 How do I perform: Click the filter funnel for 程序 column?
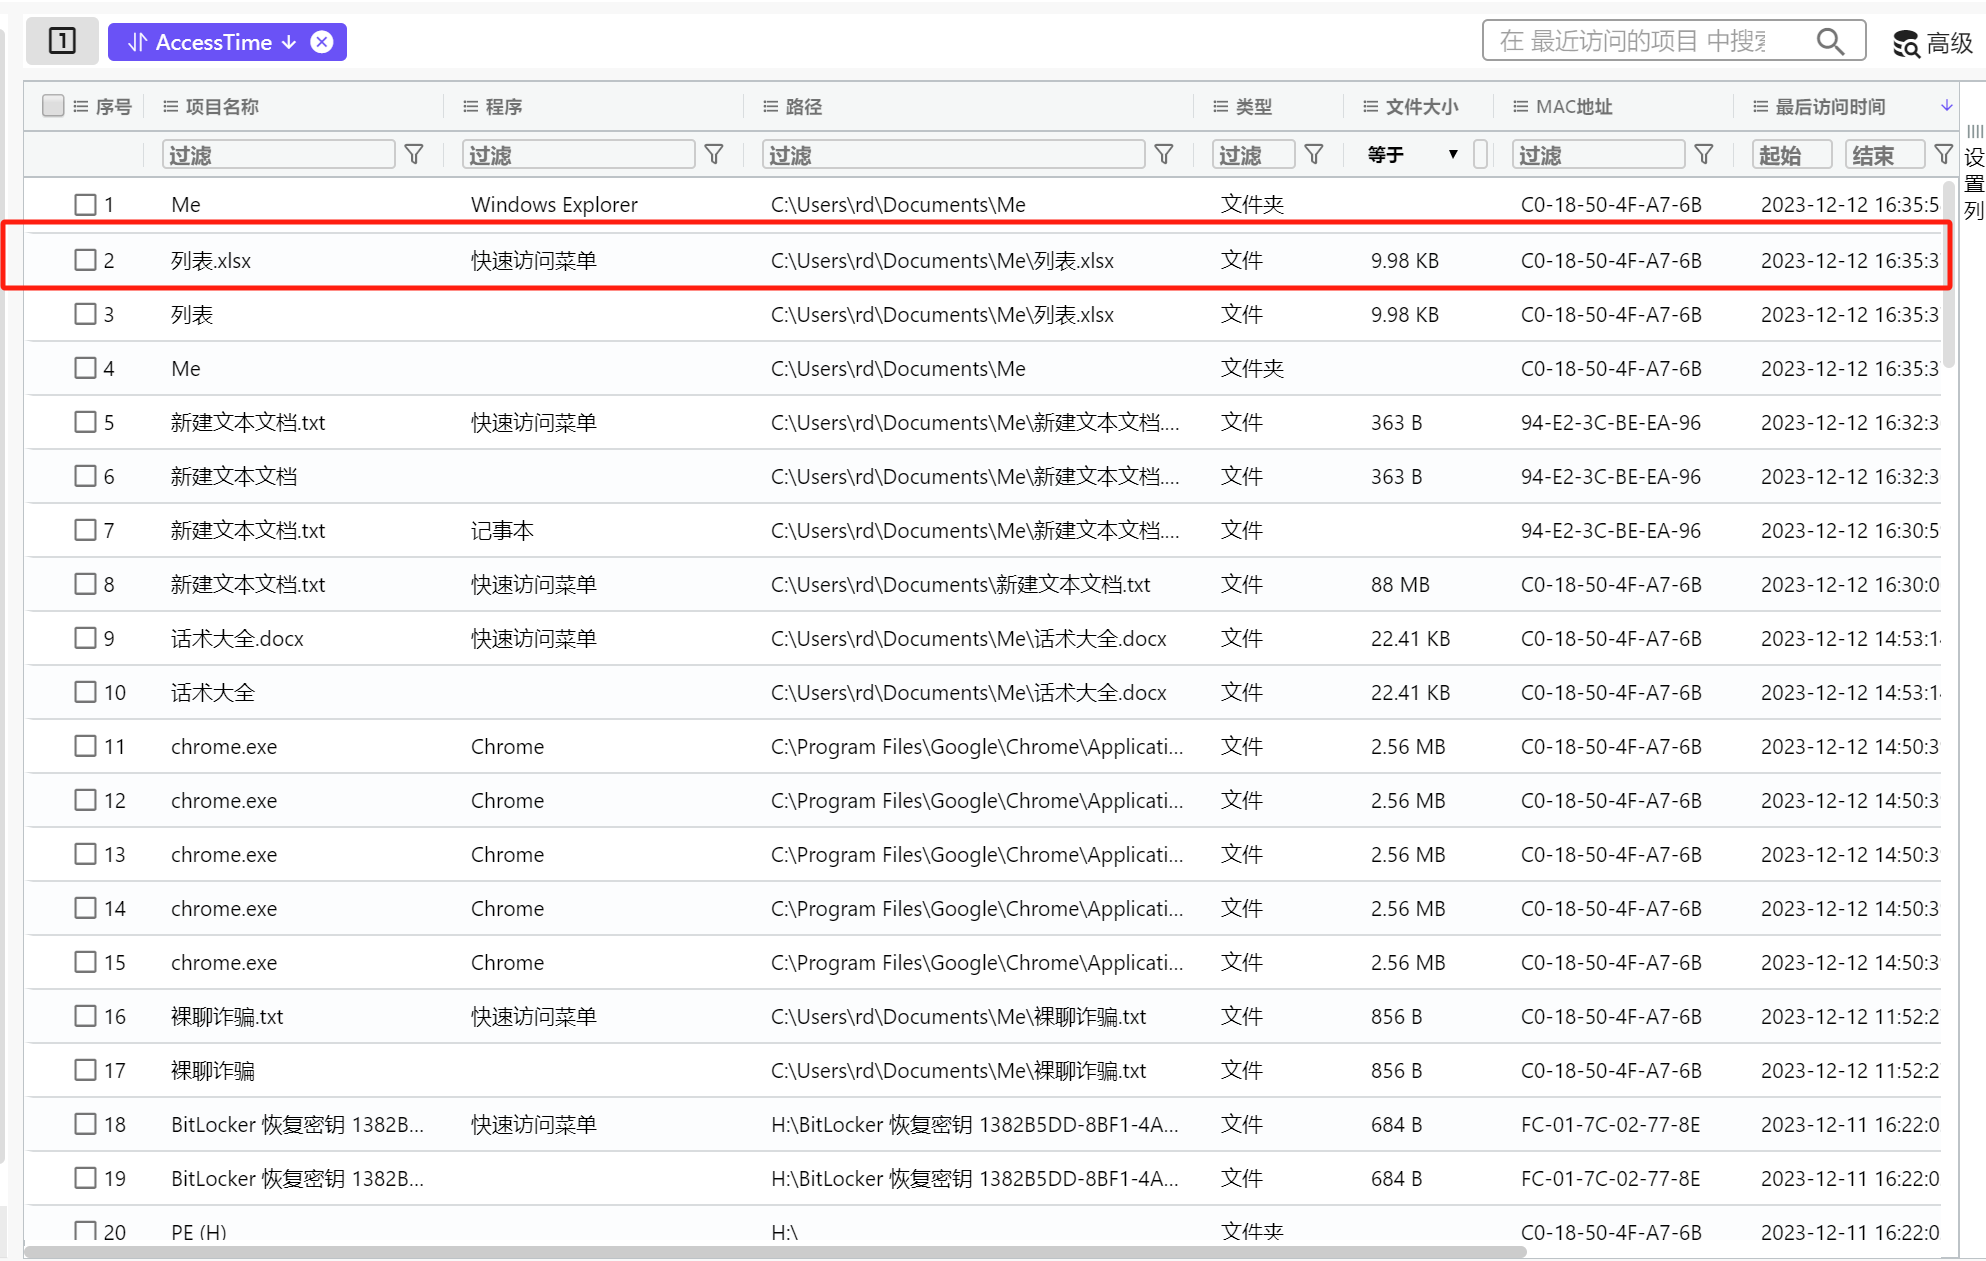pyautogui.click(x=714, y=154)
